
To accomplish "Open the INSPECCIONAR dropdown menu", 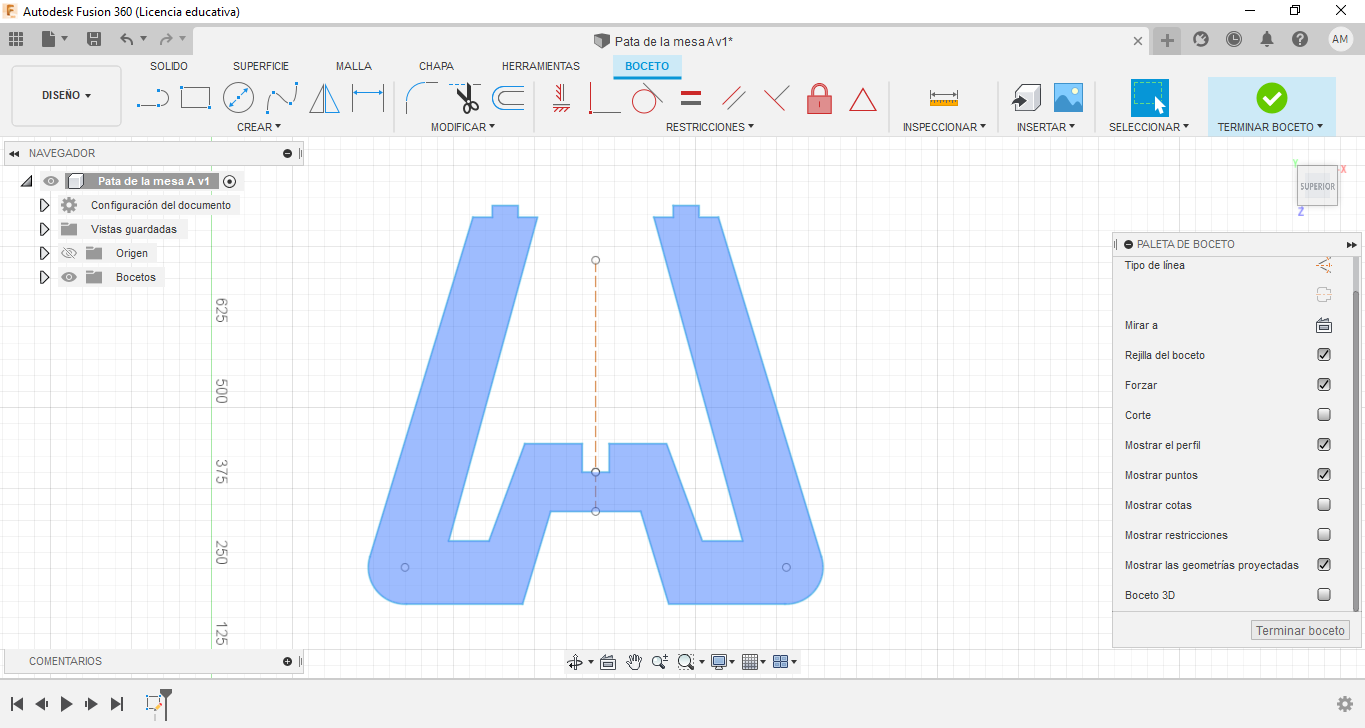I will [x=944, y=127].
